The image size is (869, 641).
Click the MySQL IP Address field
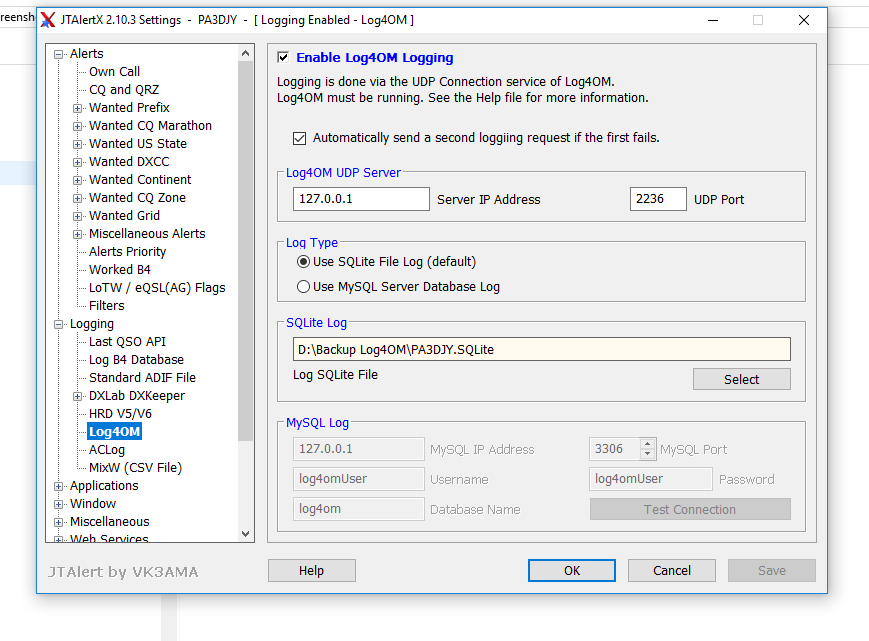point(359,449)
